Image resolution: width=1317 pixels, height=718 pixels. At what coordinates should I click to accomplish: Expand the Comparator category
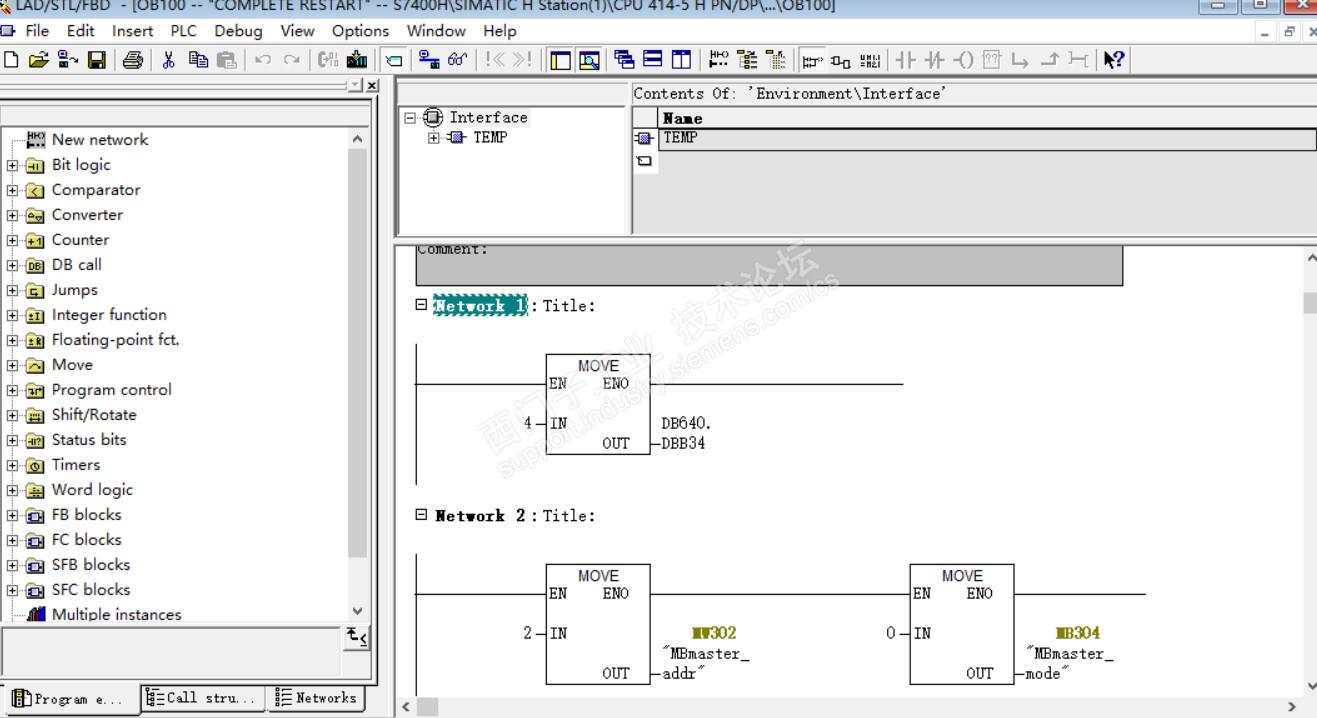pos(12,190)
